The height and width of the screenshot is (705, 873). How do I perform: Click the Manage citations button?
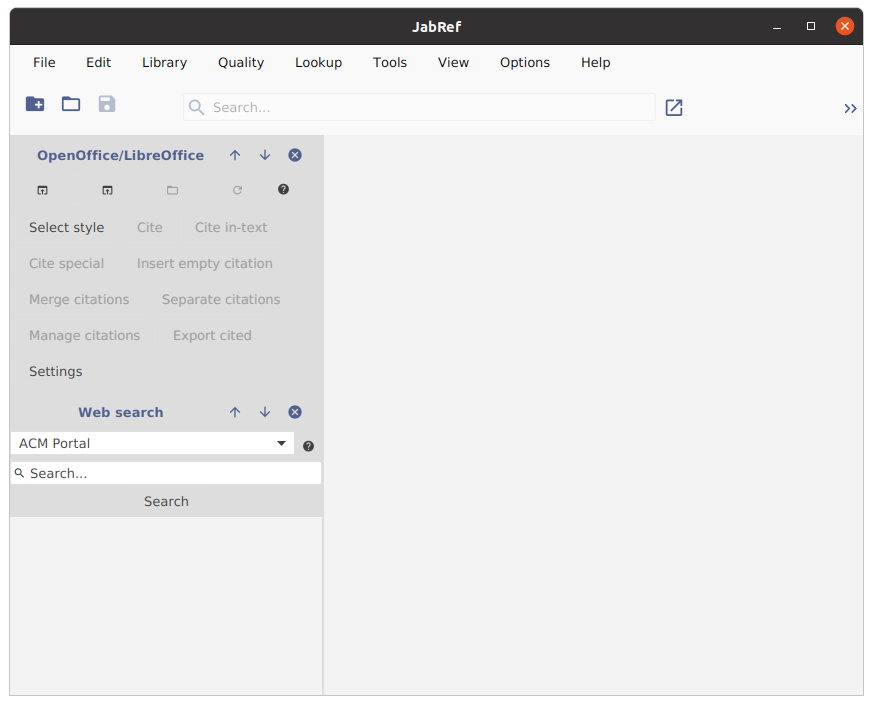[x=85, y=336]
